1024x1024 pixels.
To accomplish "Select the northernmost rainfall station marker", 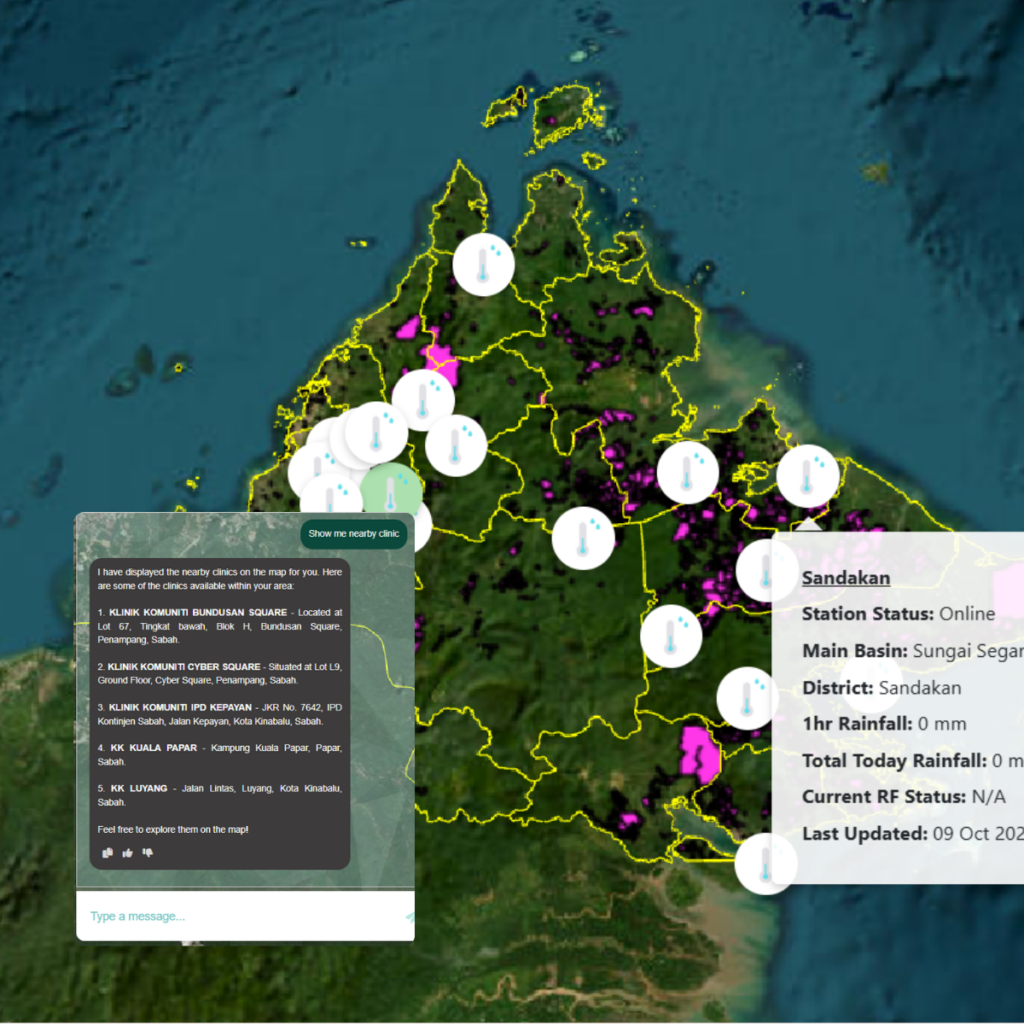I will click(x=483, y=264).
